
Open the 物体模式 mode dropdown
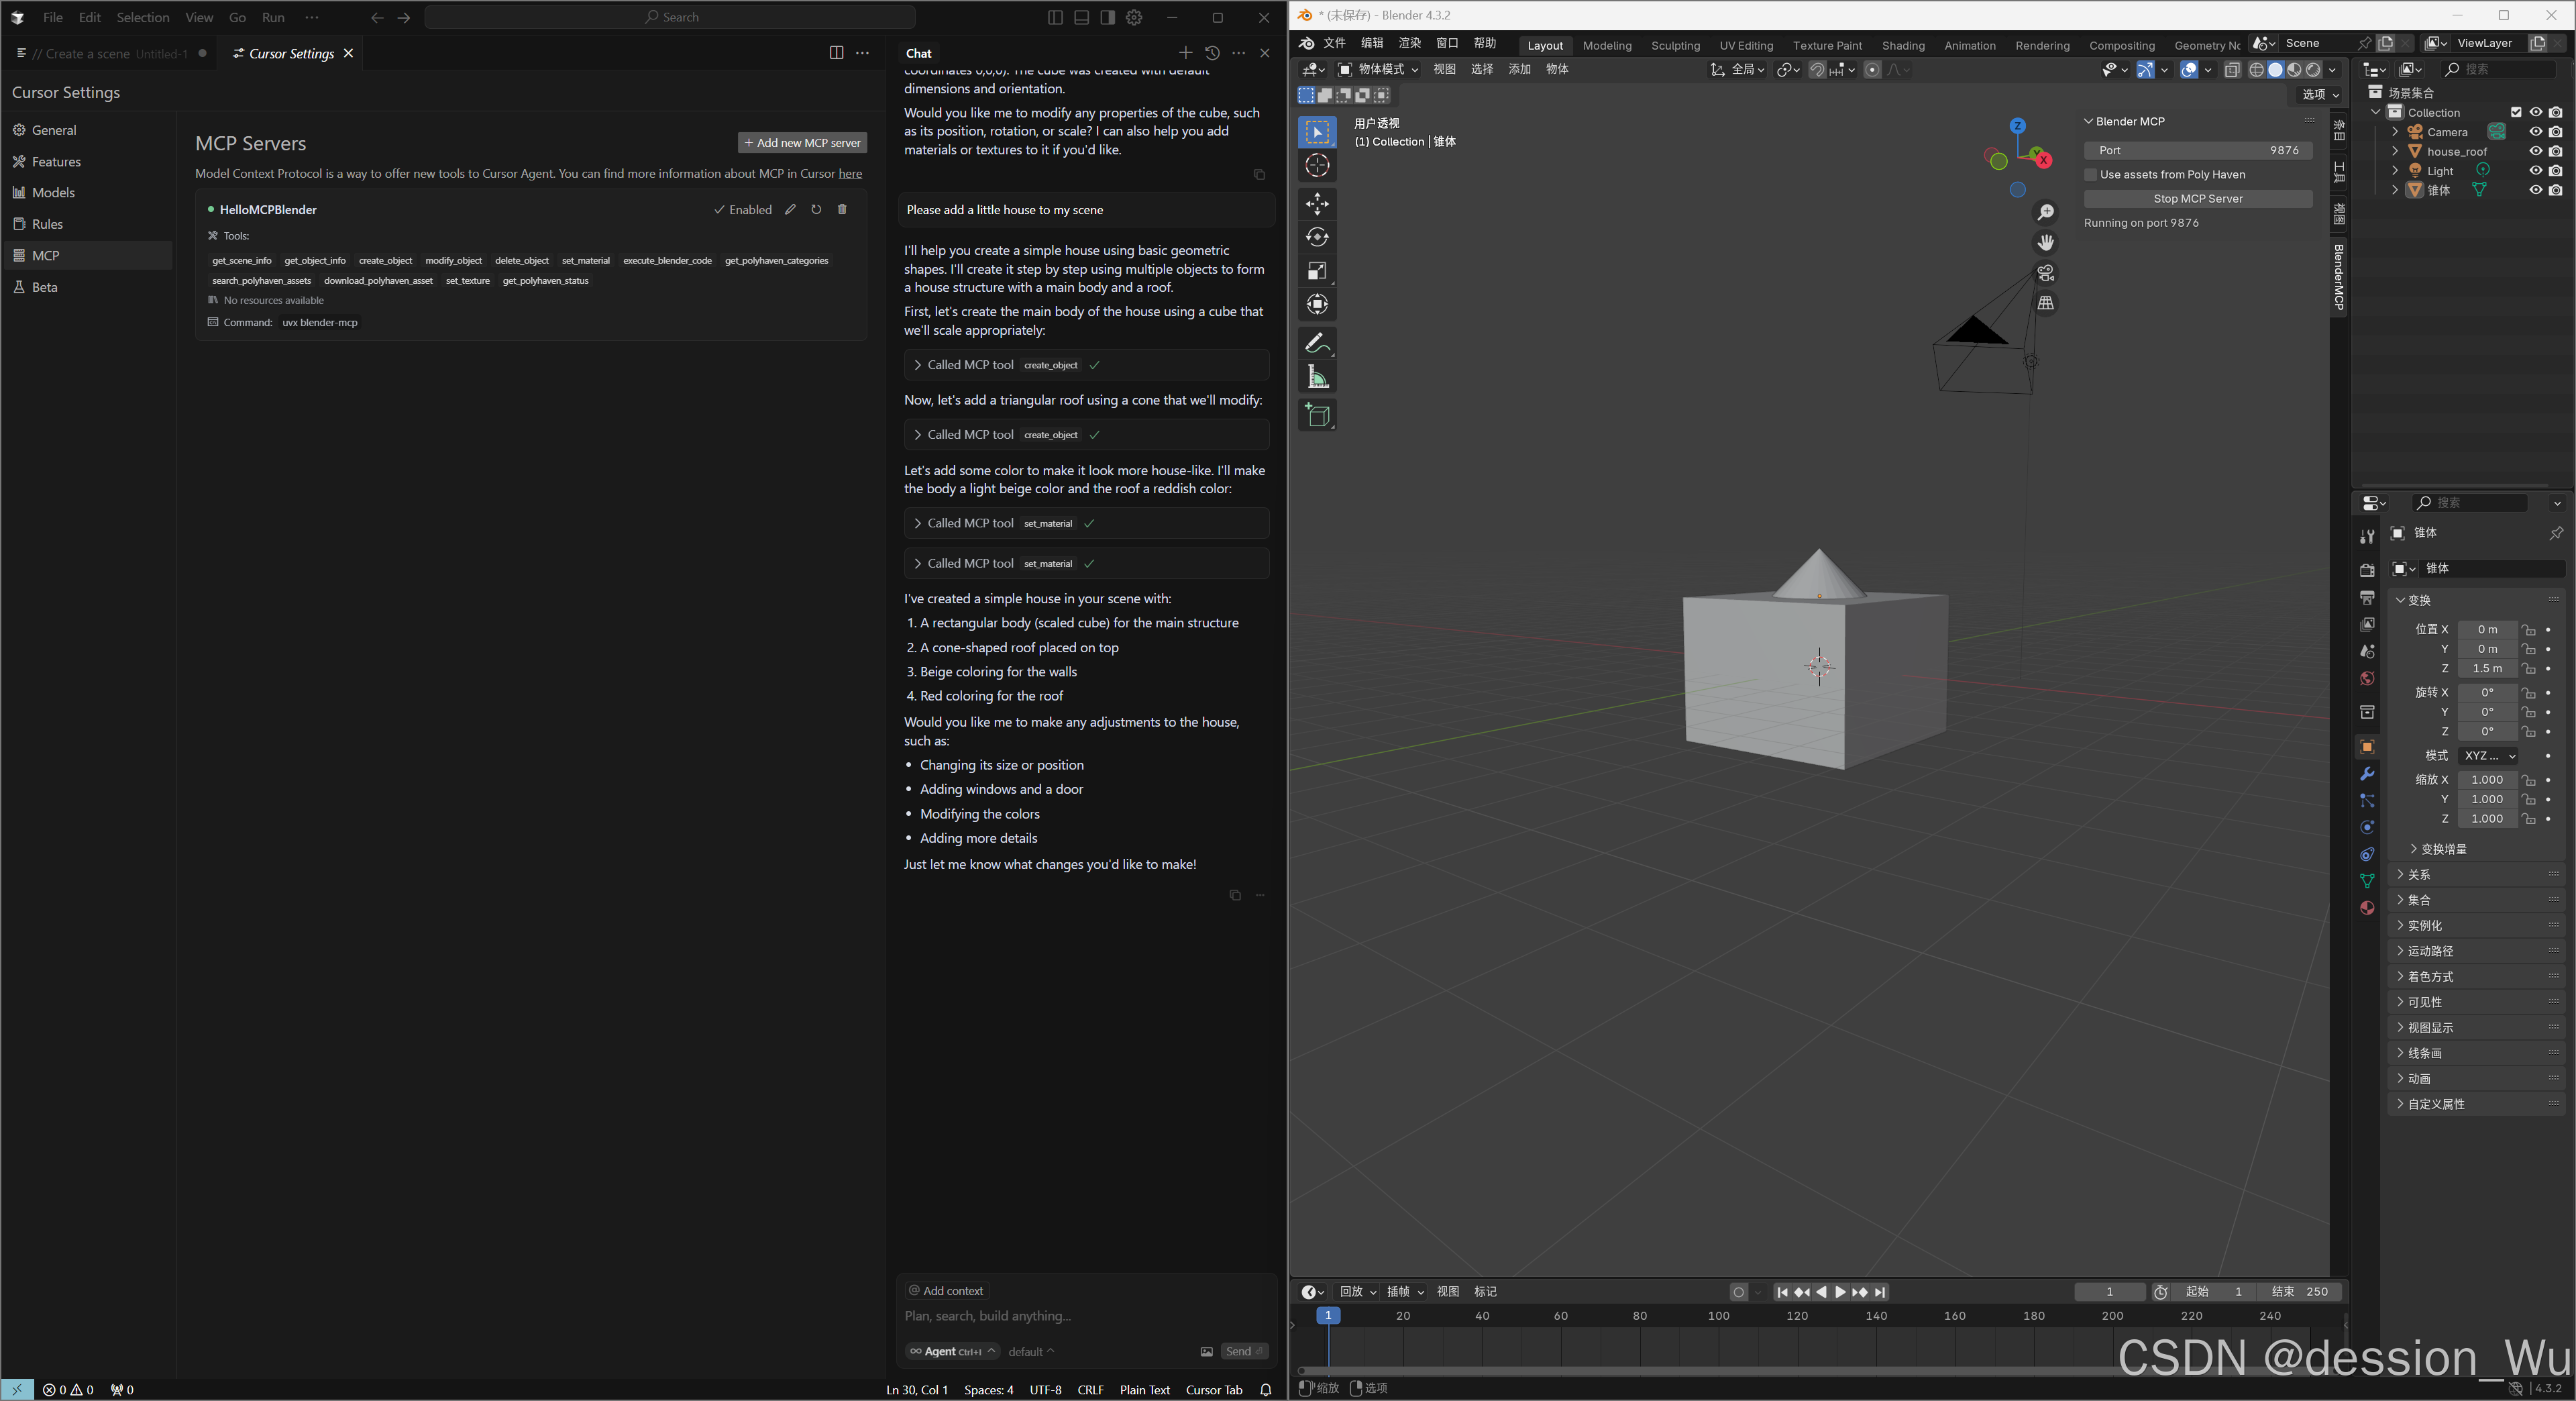(x=1378, y=69)
